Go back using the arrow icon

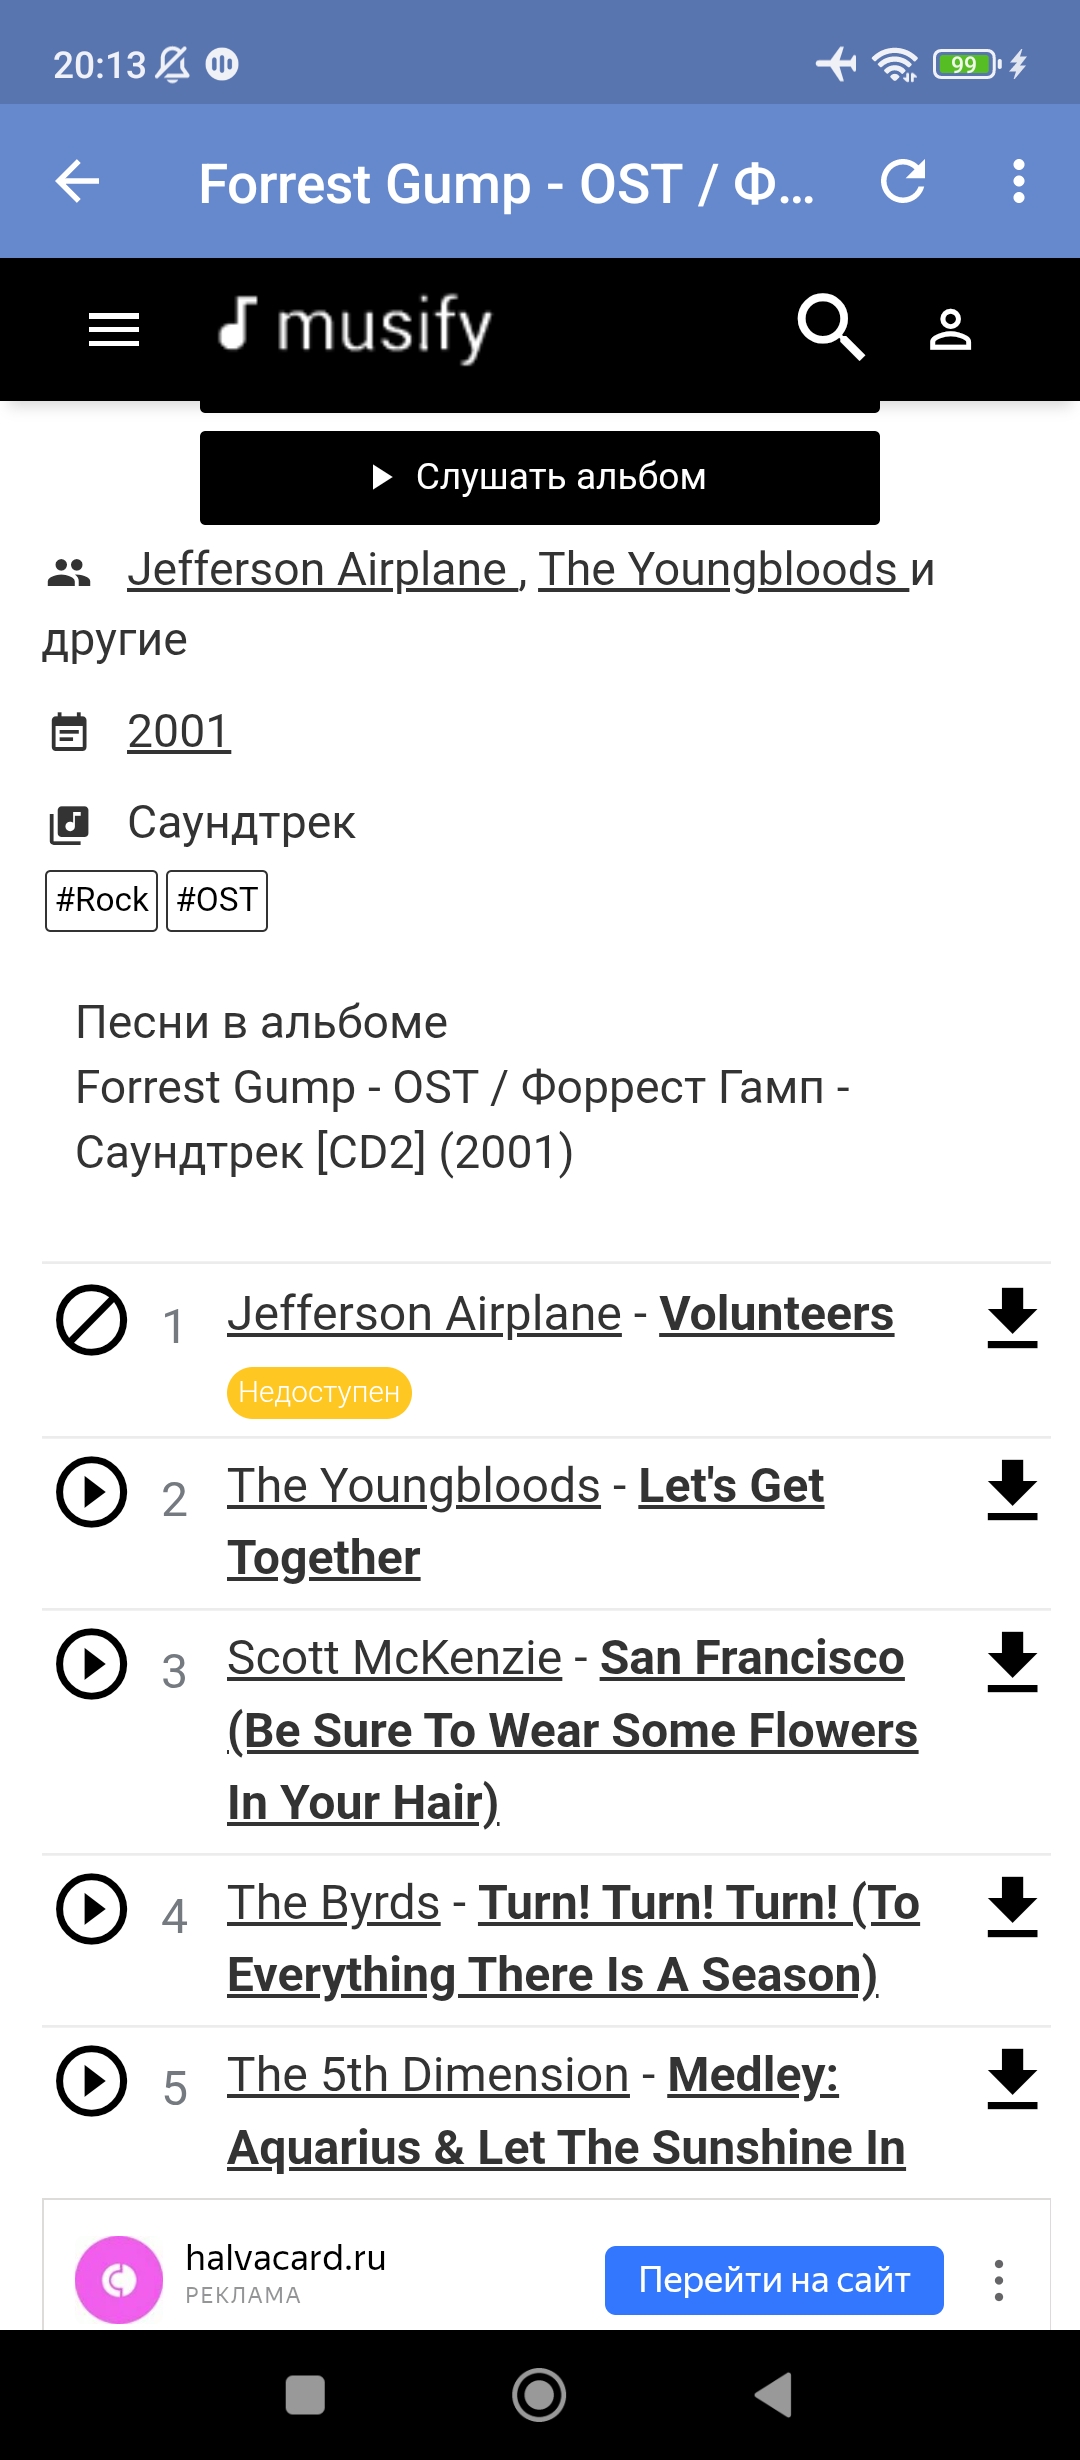pyautogui.click(x=77, y=182)
